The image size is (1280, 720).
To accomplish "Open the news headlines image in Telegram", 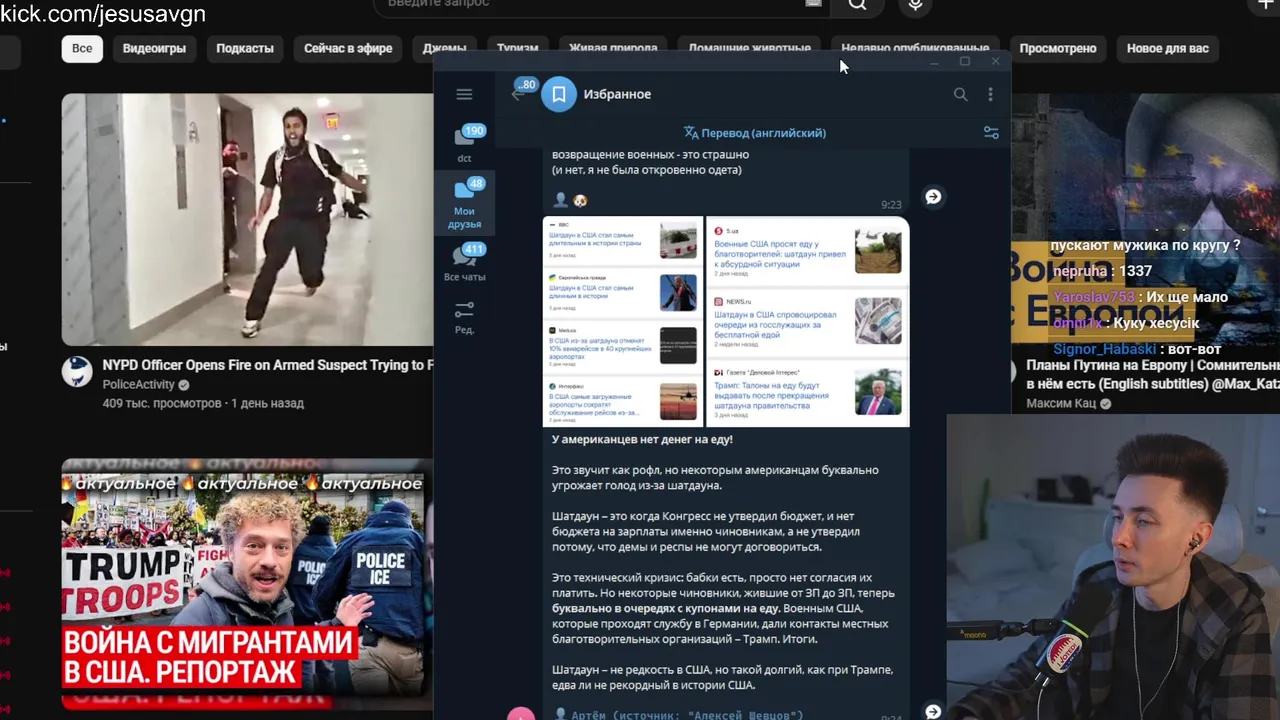I will (726, 322).
